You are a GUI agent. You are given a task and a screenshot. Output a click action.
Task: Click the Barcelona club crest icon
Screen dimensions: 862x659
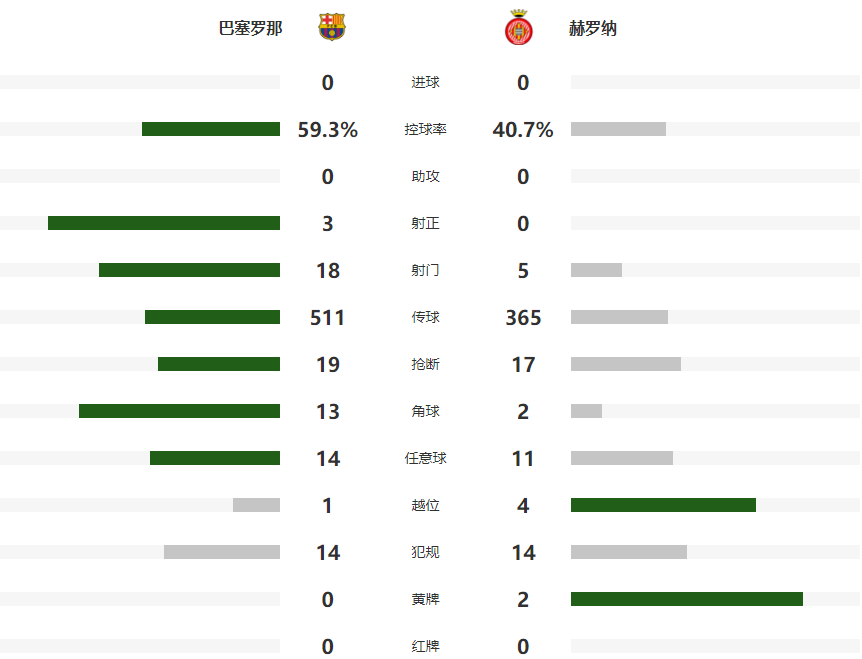pos(331,27)
